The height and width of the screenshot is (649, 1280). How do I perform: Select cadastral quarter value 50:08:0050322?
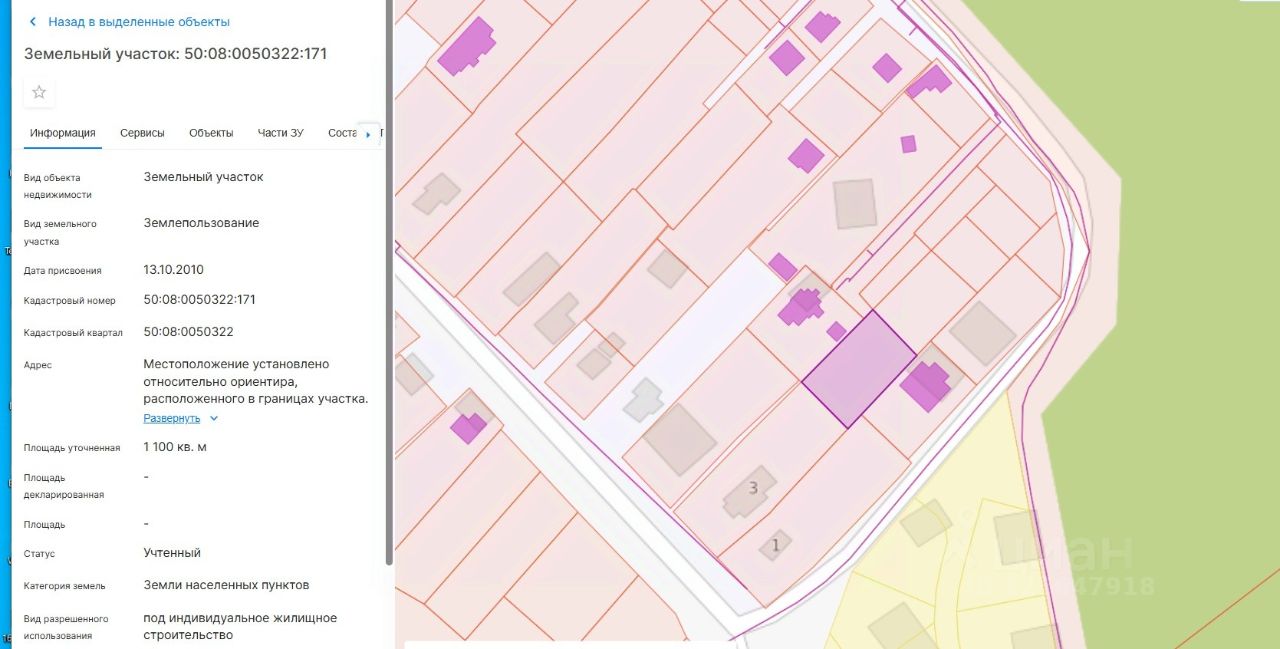tap(188, 331)
